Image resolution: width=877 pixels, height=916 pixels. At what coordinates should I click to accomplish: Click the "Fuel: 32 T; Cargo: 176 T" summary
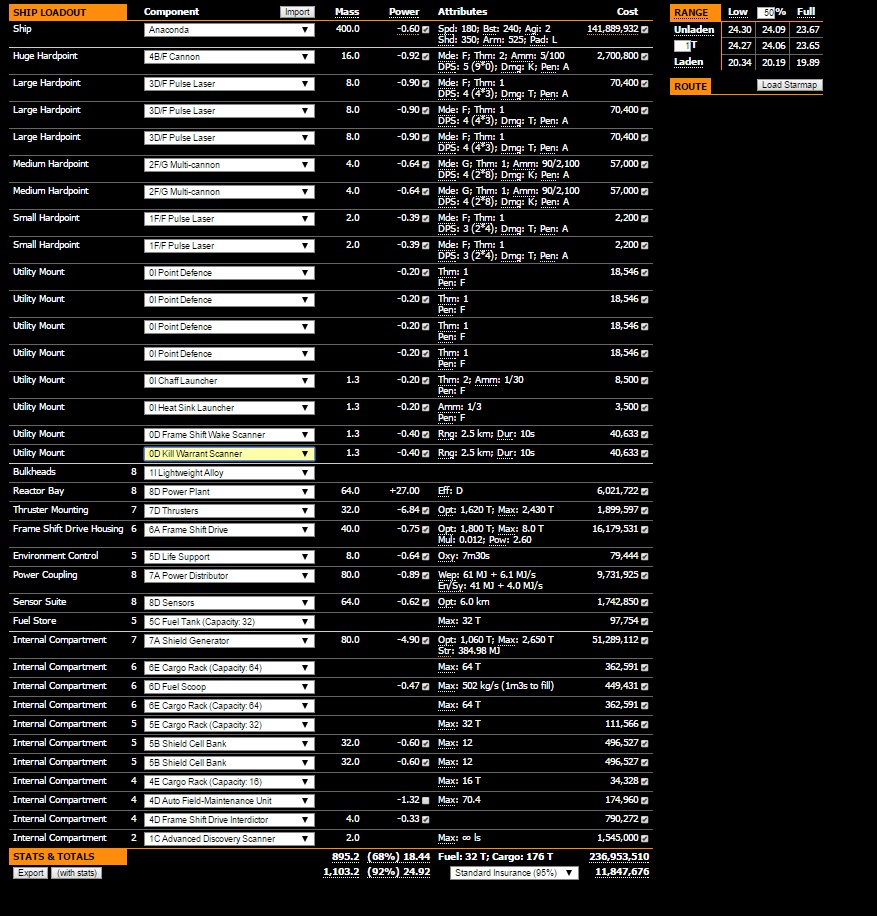495,857
